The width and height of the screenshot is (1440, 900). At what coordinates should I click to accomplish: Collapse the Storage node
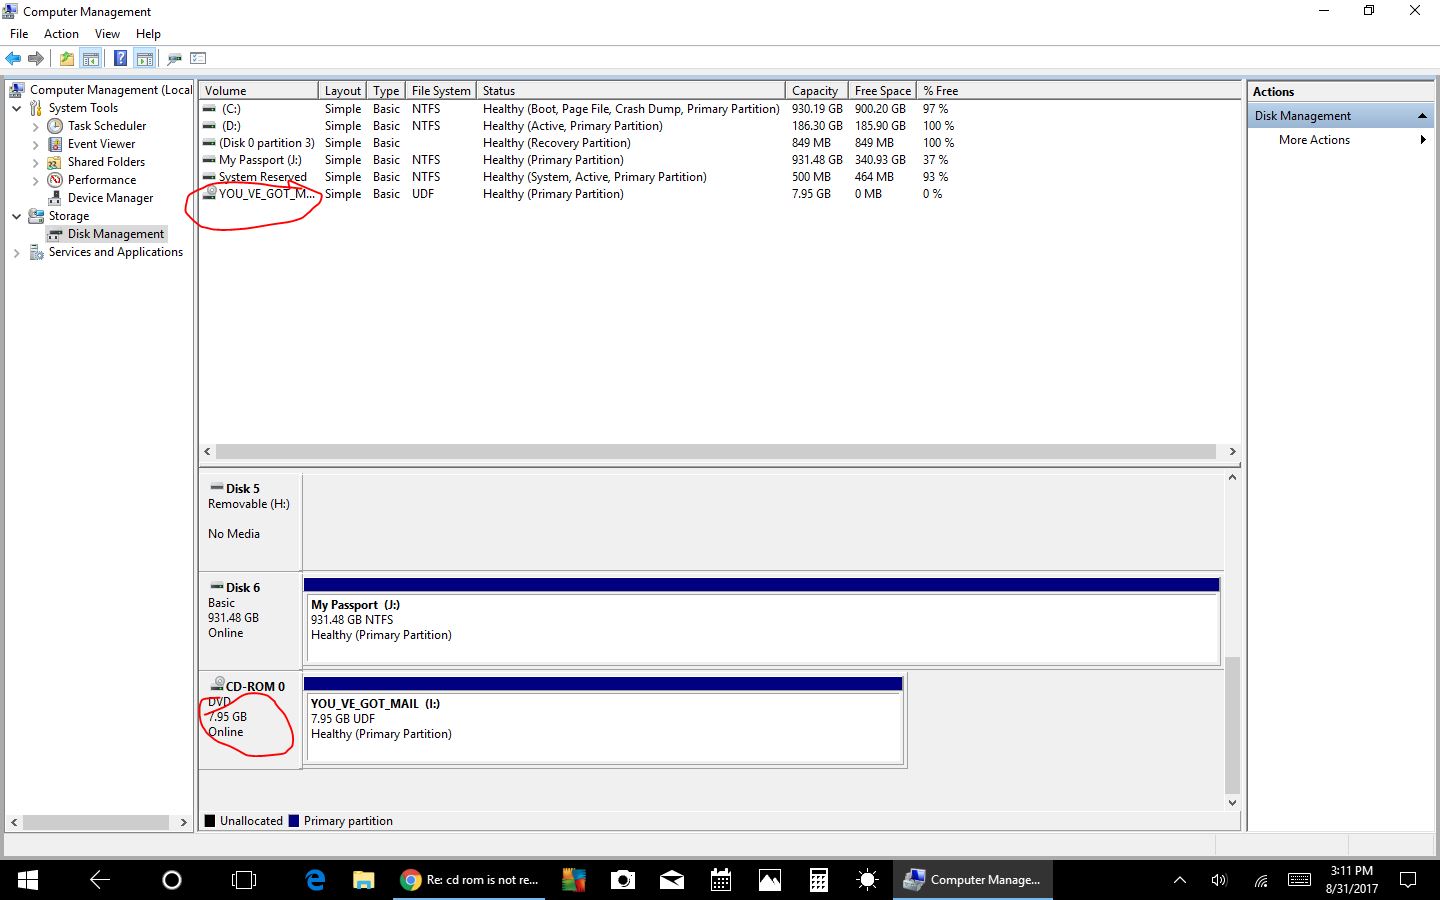16,215
